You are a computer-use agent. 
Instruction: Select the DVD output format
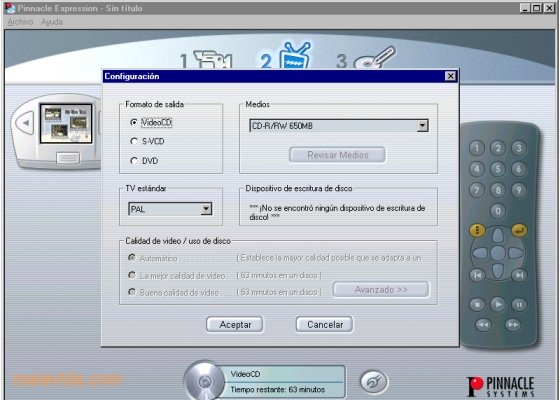point(144,161)
